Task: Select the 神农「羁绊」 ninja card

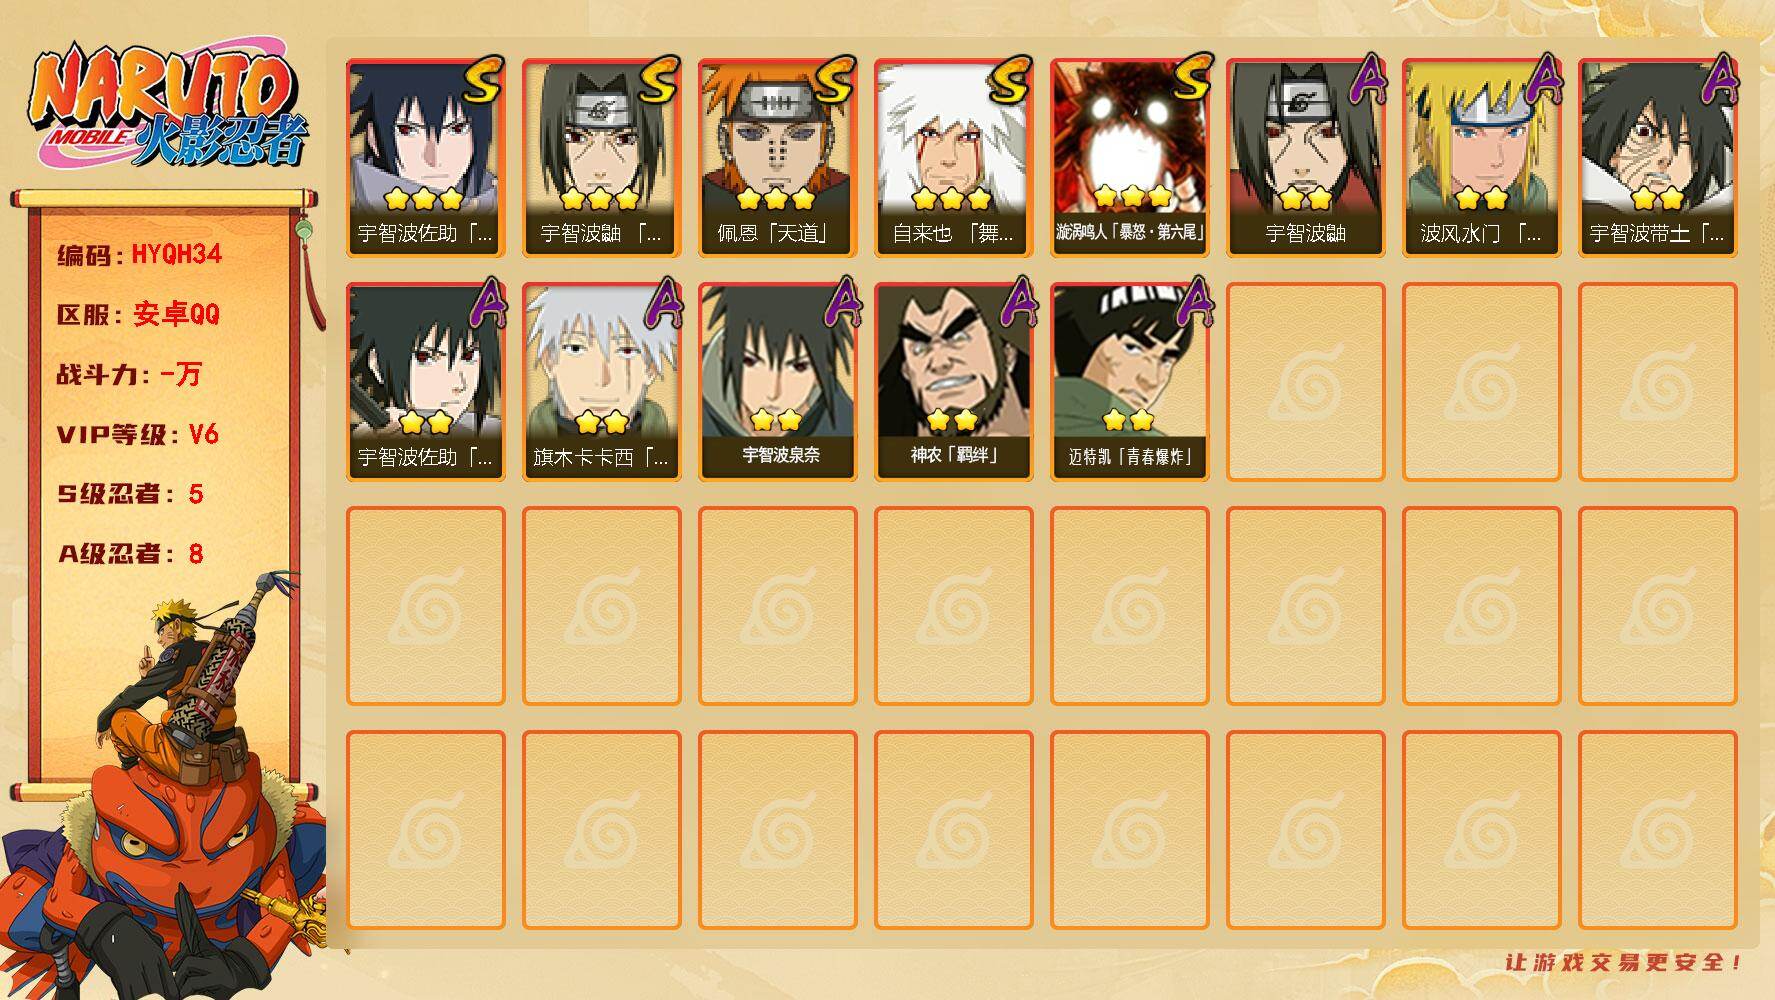Action: pyautogui.click(x=953, y=382)
